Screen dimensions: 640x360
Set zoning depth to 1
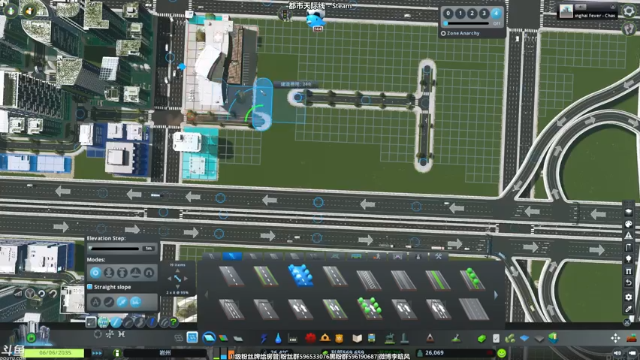pyautogui.click(x=460, y=13)
